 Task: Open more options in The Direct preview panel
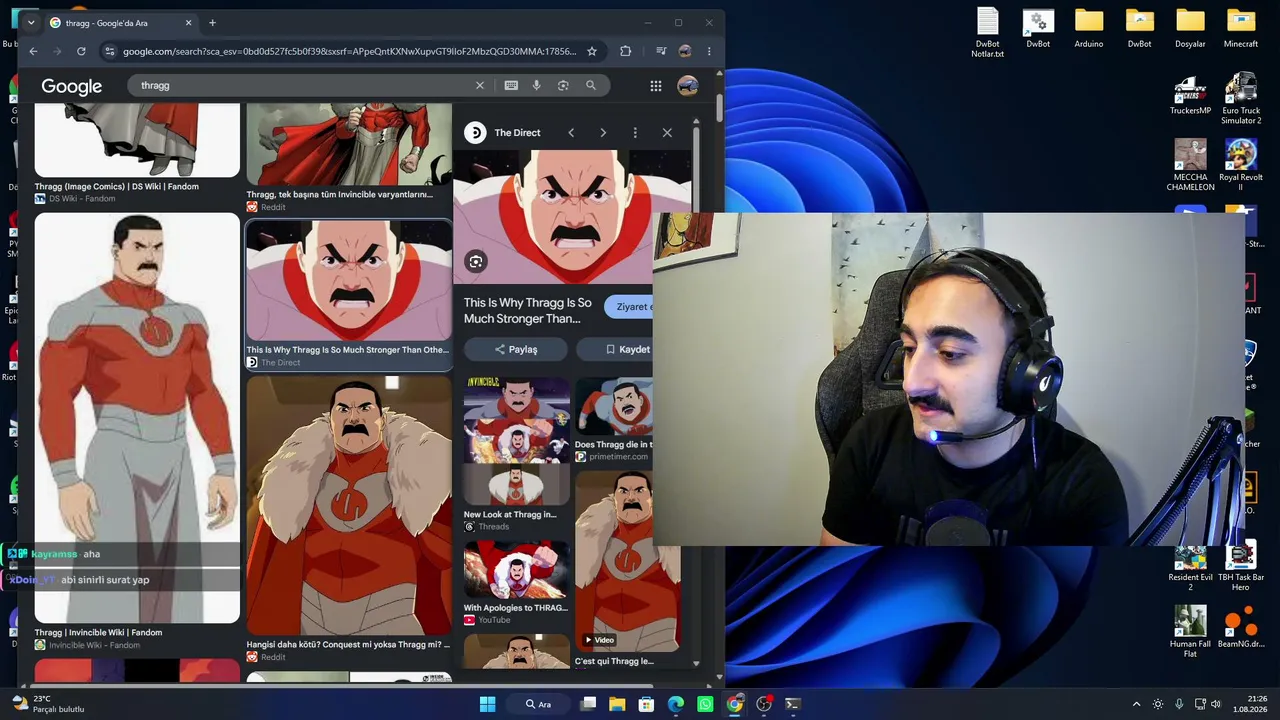pos(635,133)
